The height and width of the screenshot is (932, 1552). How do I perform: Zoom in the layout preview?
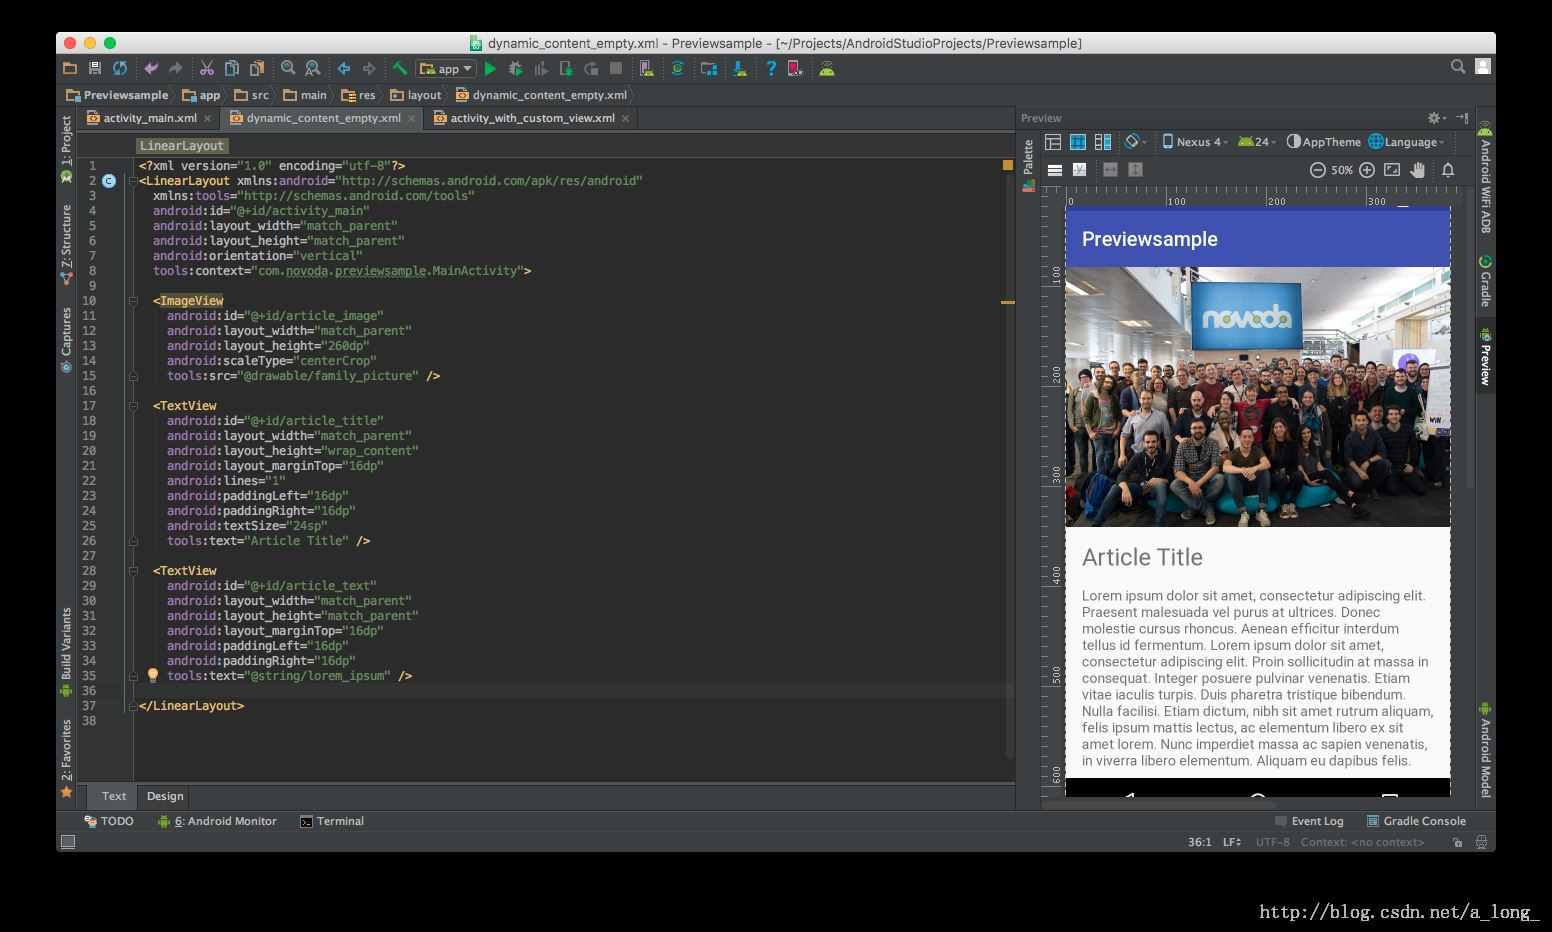point(1366,170)
